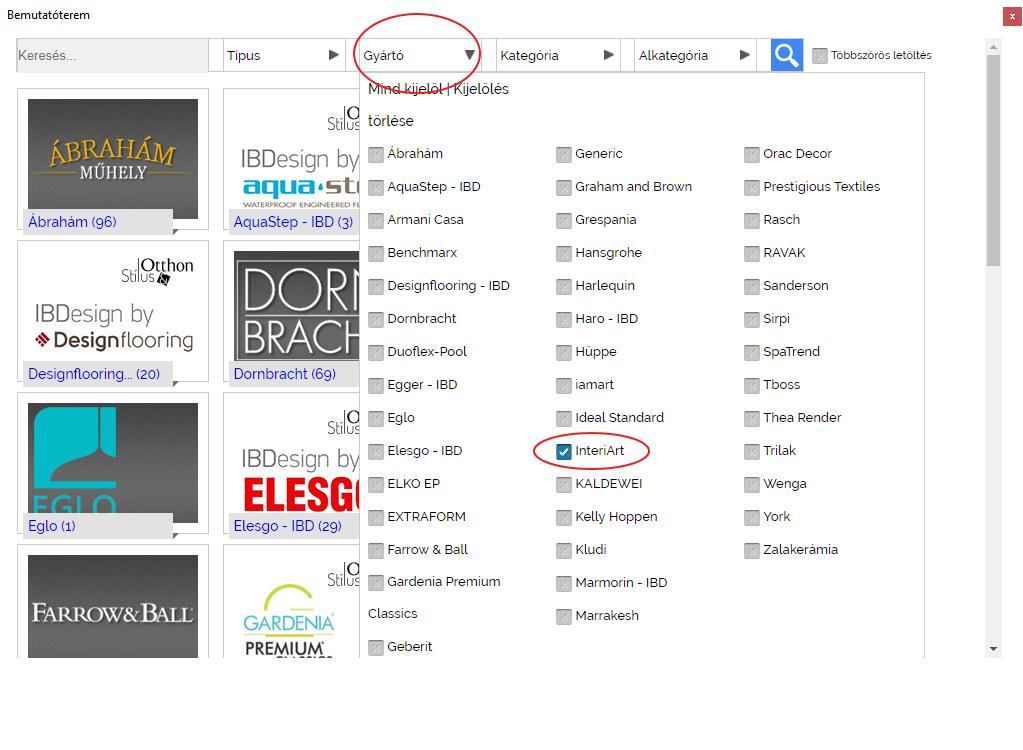This screenshot has height=750, width=1023.
Task: Select the Prestigious Textiles checkbox
Action: click(x=752, y=188)
